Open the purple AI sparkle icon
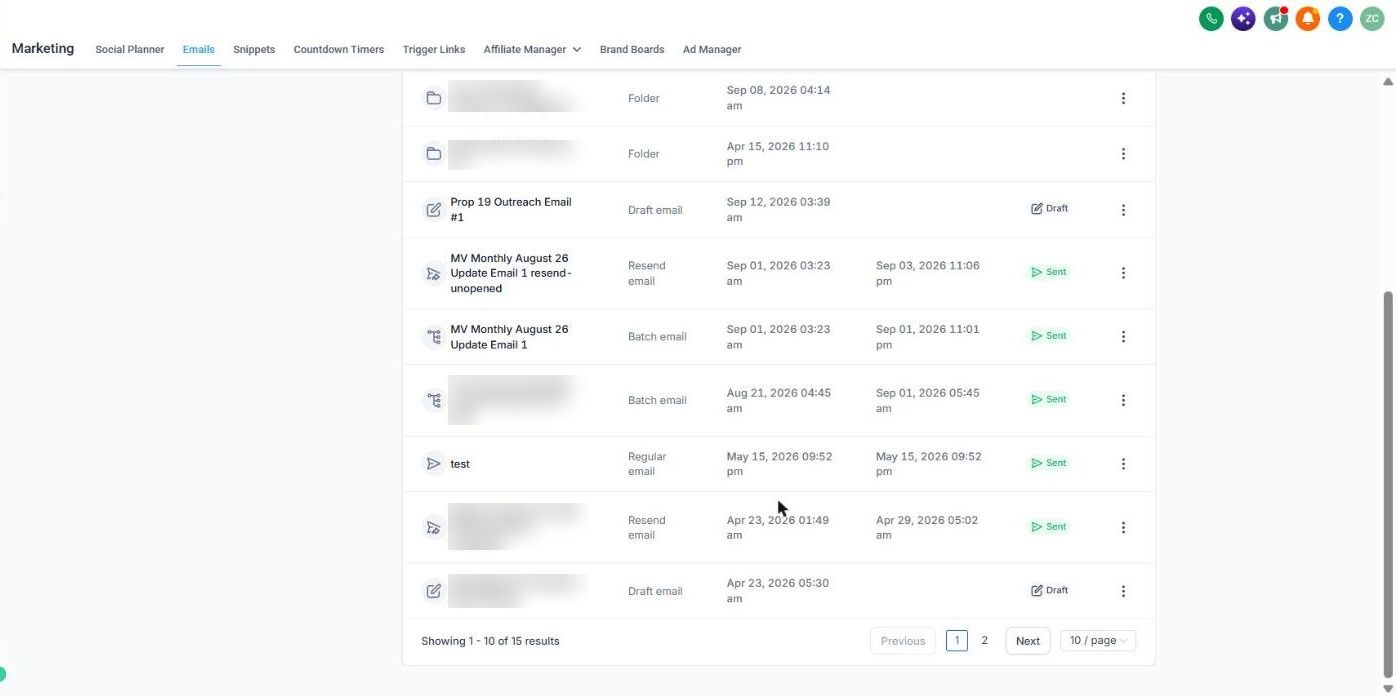1396x697 pixels. (1243, 18)
